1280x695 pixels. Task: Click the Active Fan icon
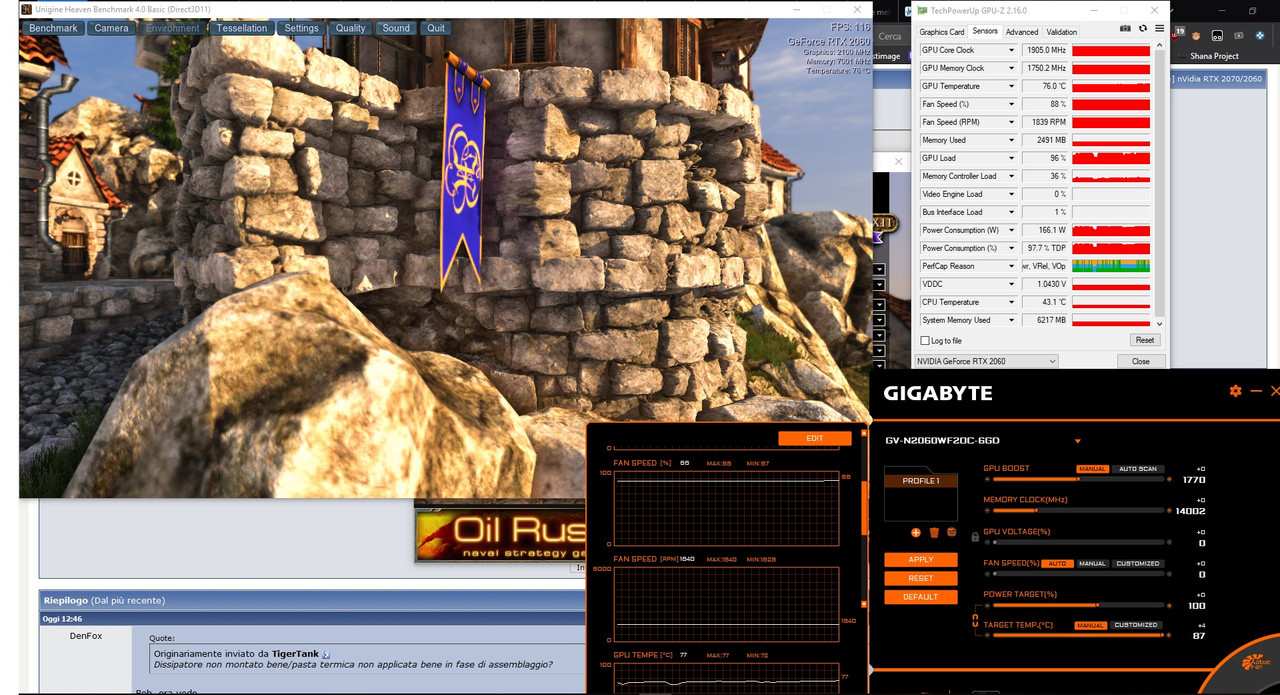coord(1257,663)
